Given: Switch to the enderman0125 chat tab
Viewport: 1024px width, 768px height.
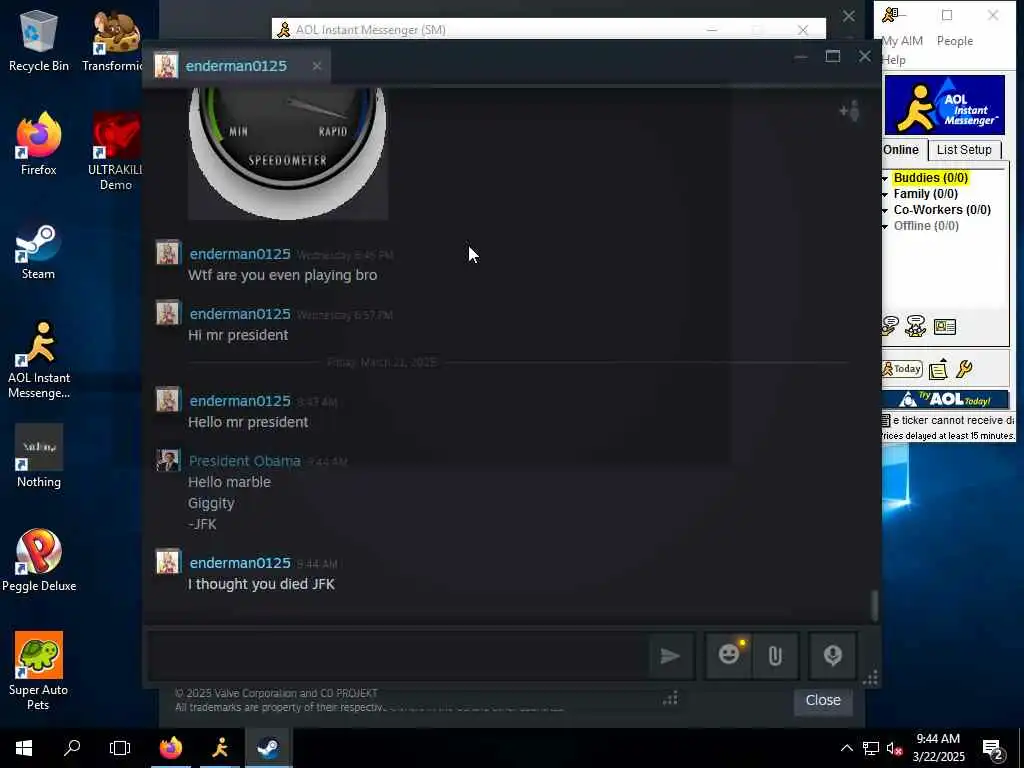Looking at the screenshot, I should (236, 66).
